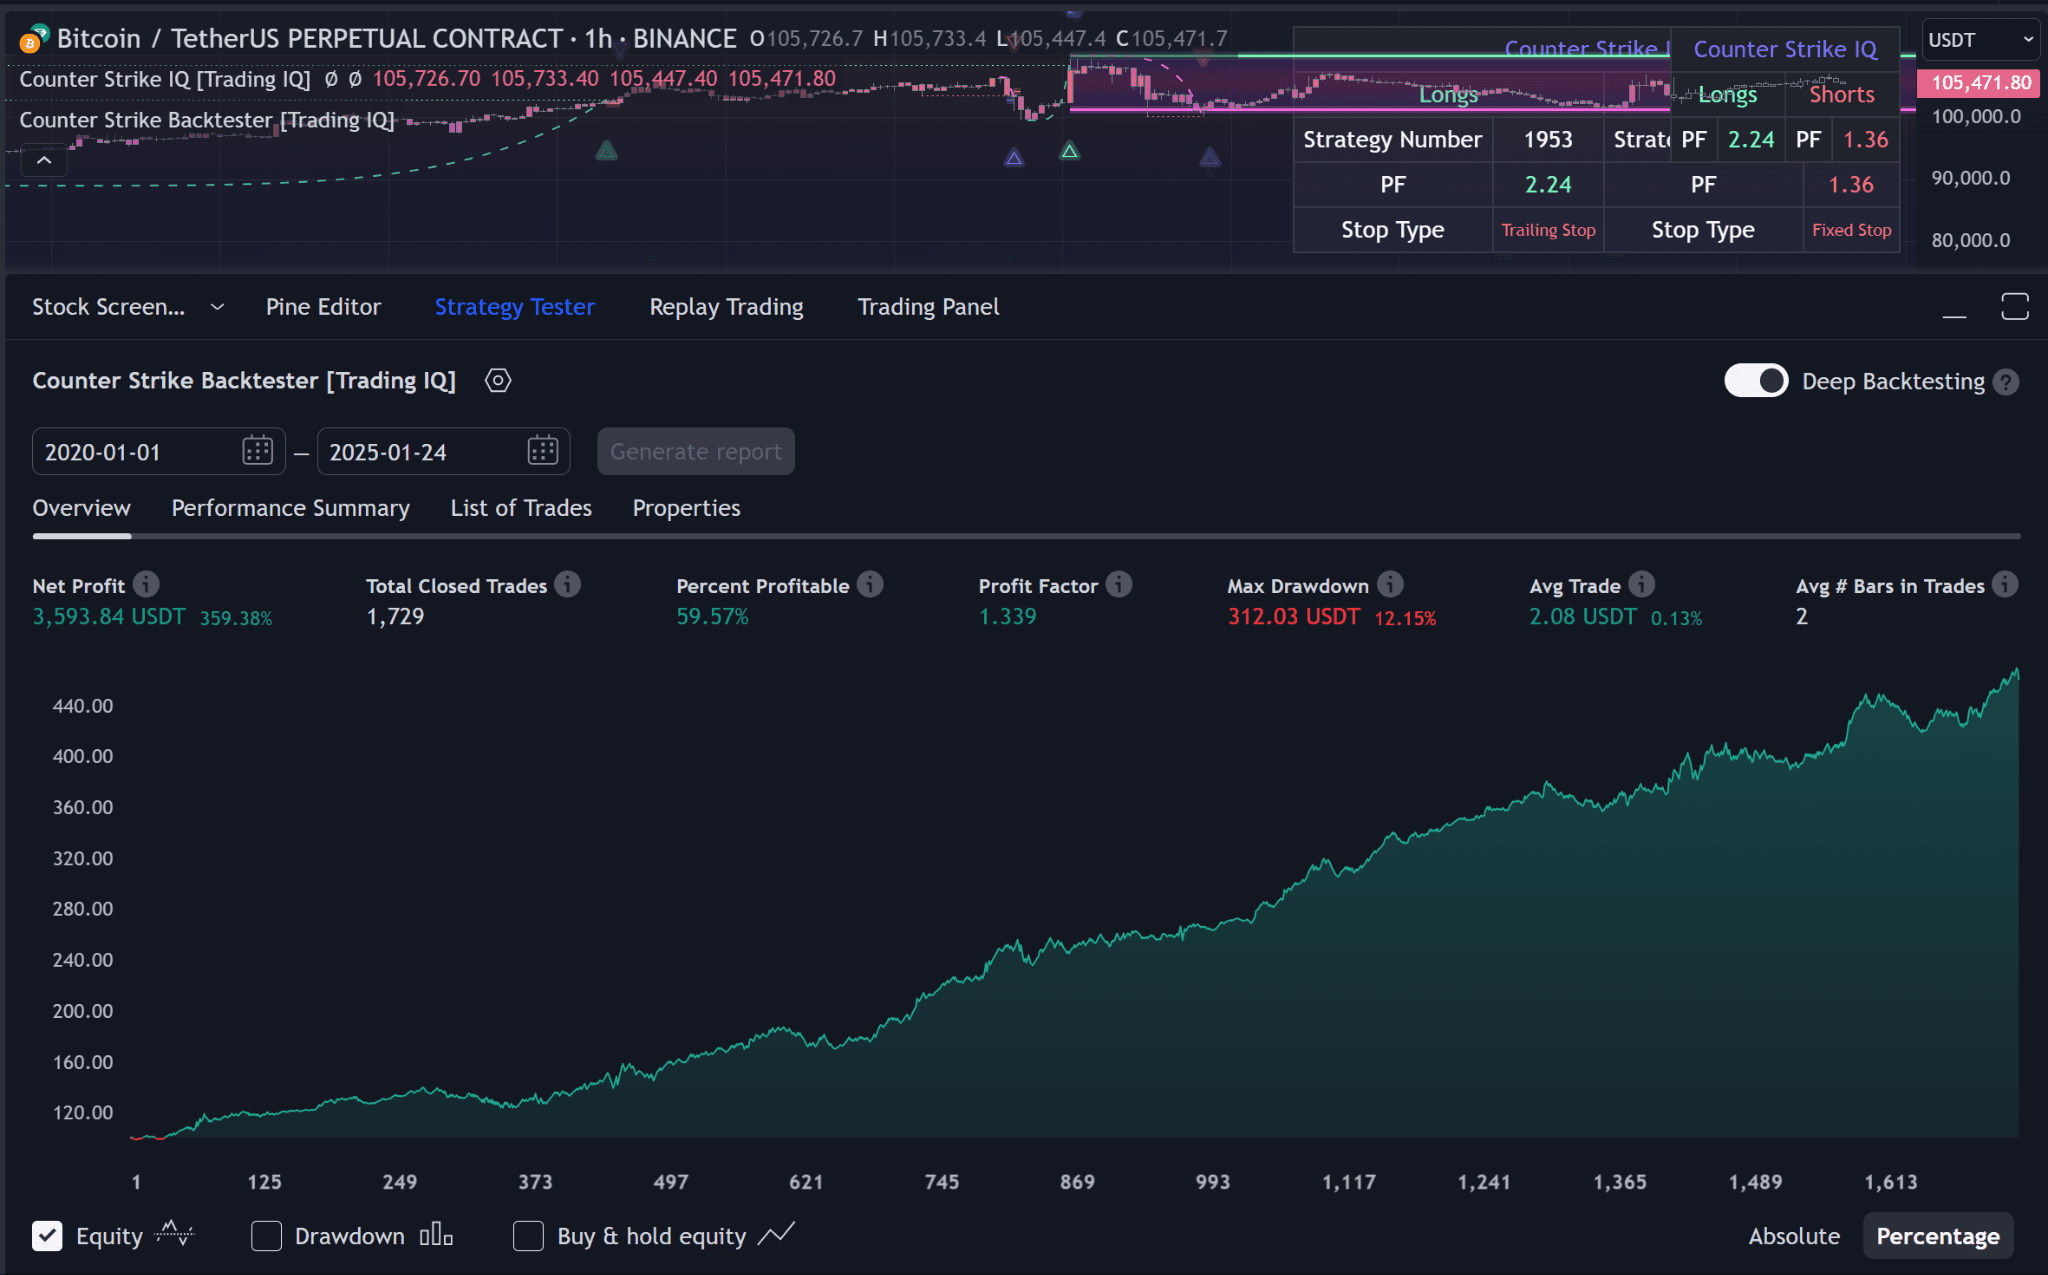Open the Trading Panel tab

(x=928, y=307)
